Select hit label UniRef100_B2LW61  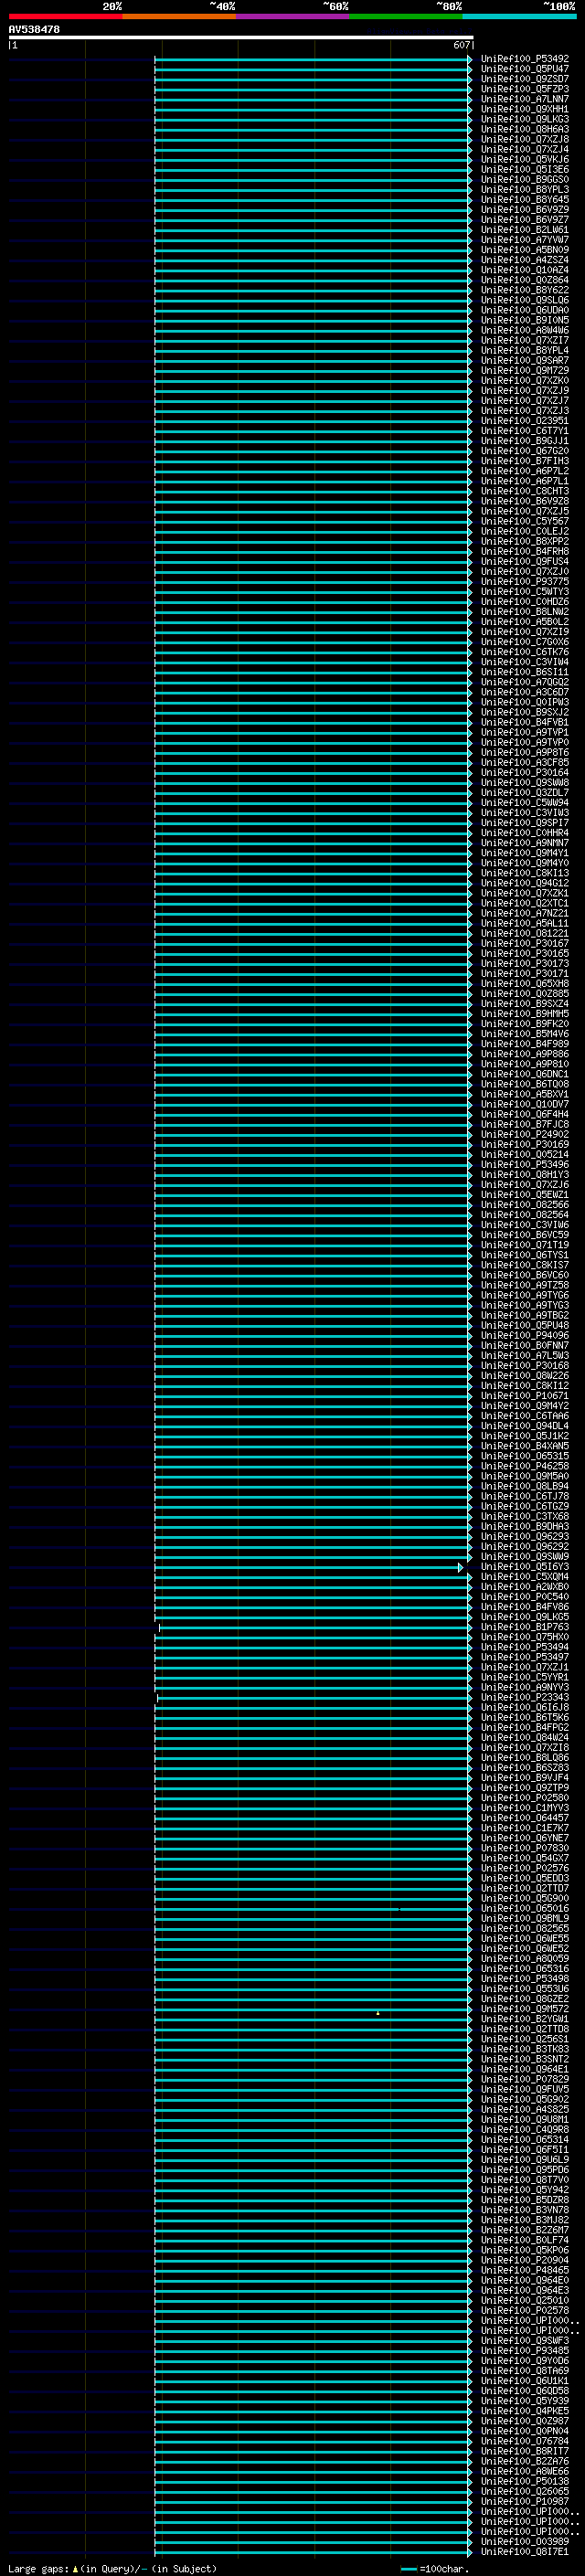[525, 230]
